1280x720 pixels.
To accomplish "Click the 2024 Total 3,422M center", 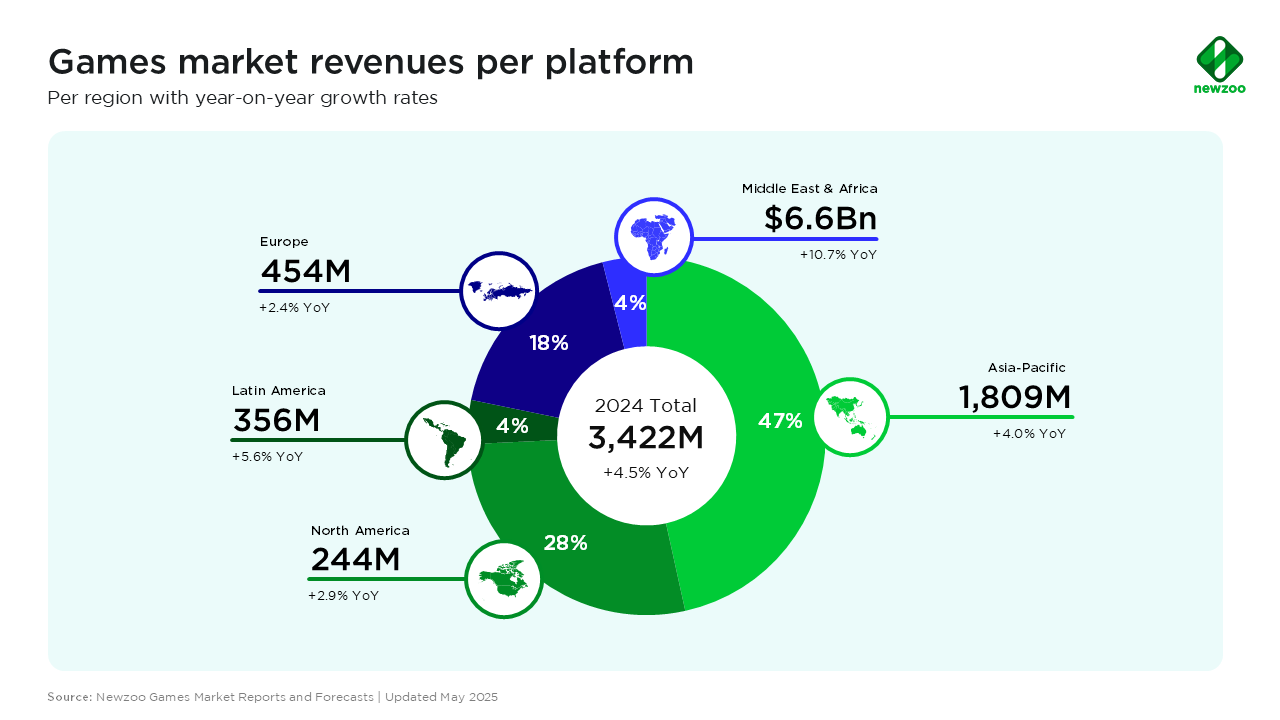I will point(646,438).
